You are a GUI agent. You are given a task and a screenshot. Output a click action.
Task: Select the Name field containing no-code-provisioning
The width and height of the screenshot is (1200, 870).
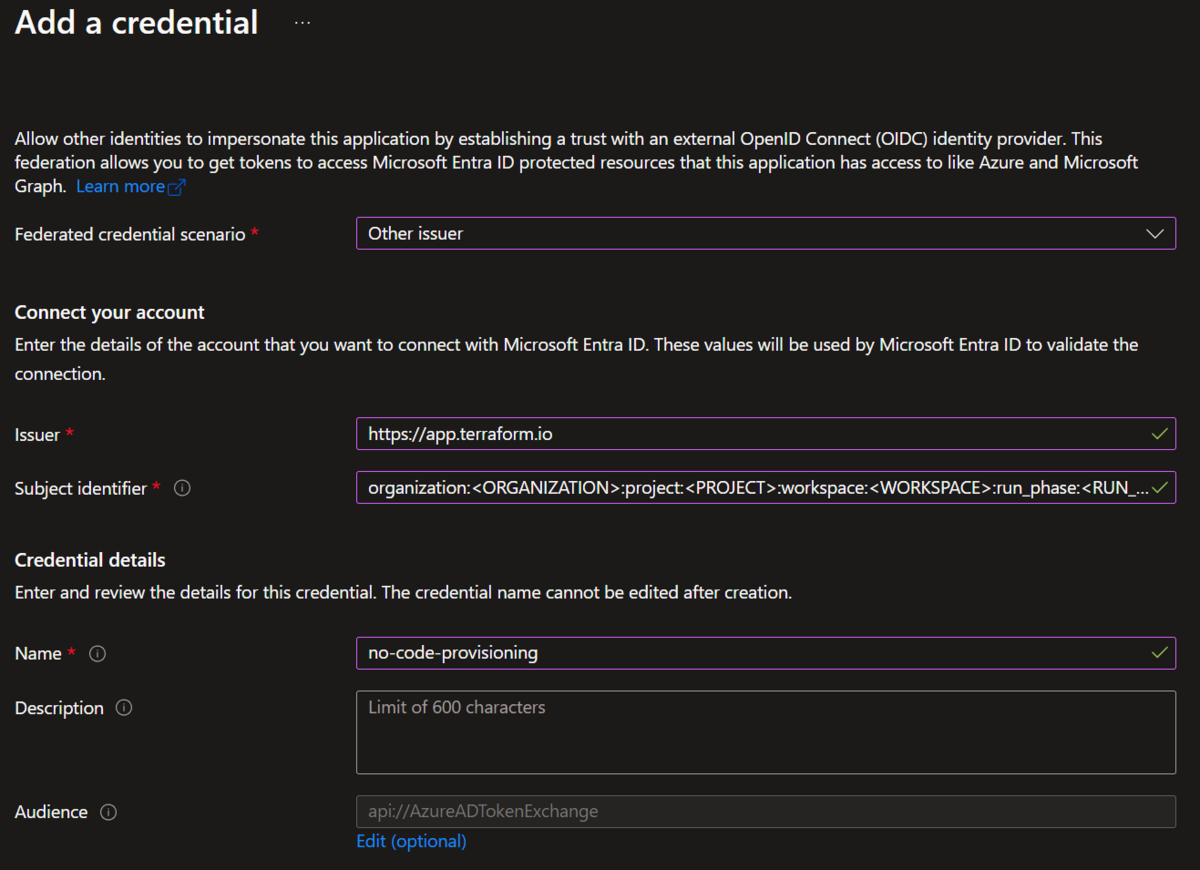(x=700, y=652)
